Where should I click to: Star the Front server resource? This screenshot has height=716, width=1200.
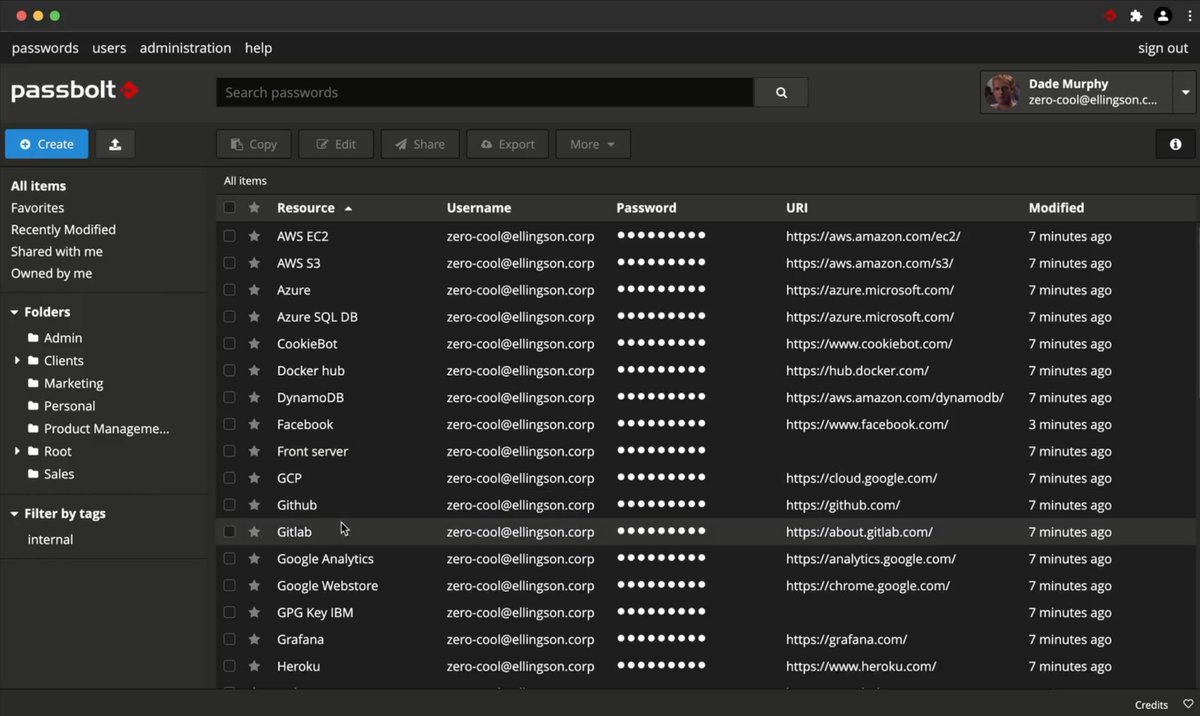point(254,452)
